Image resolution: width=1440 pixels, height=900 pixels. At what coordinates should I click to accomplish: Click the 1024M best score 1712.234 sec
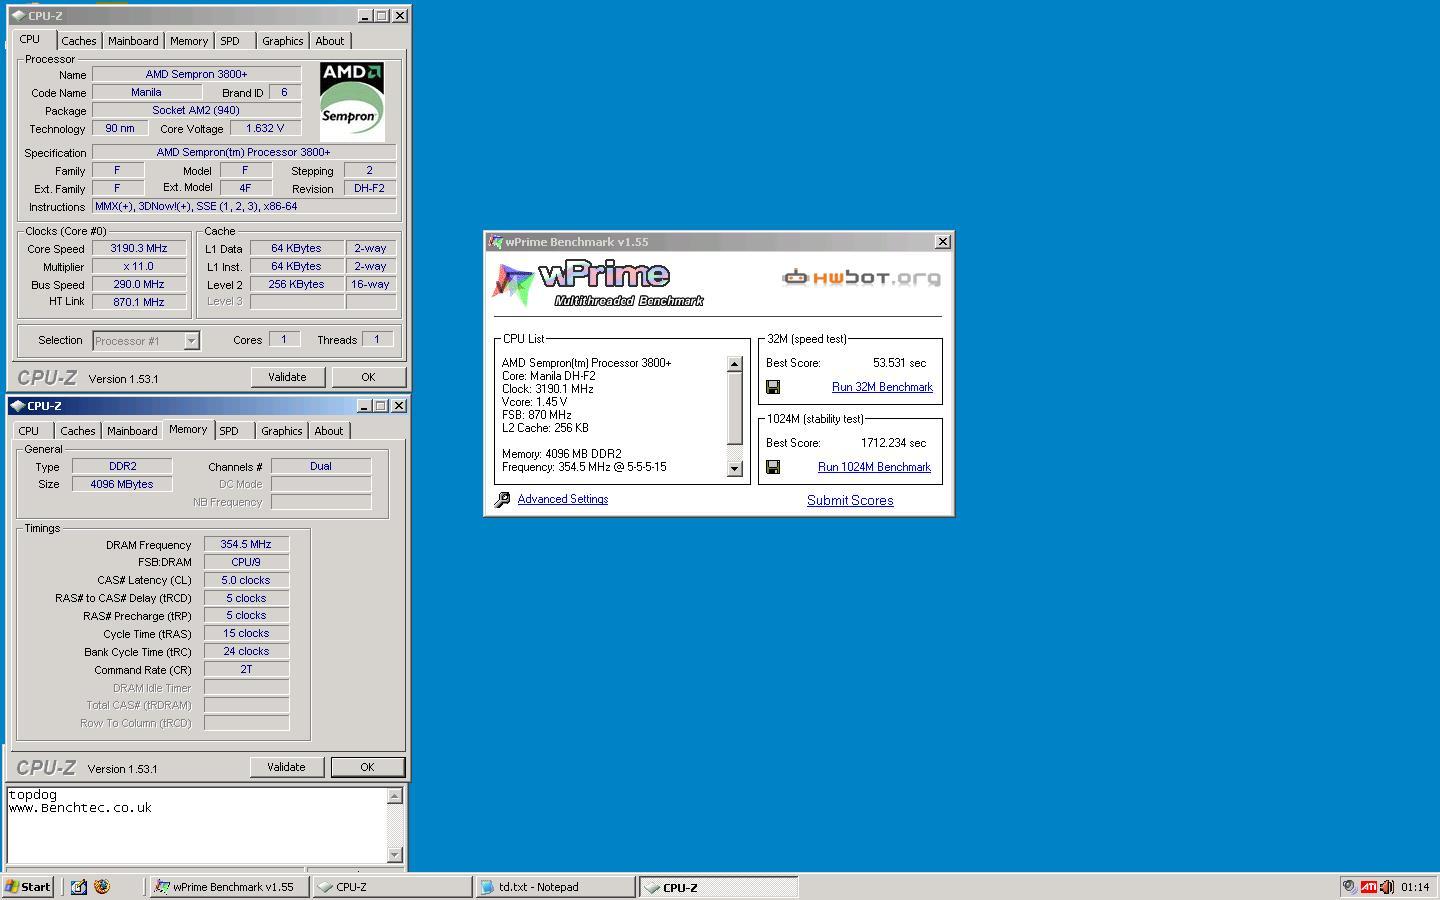pos(893,443)
